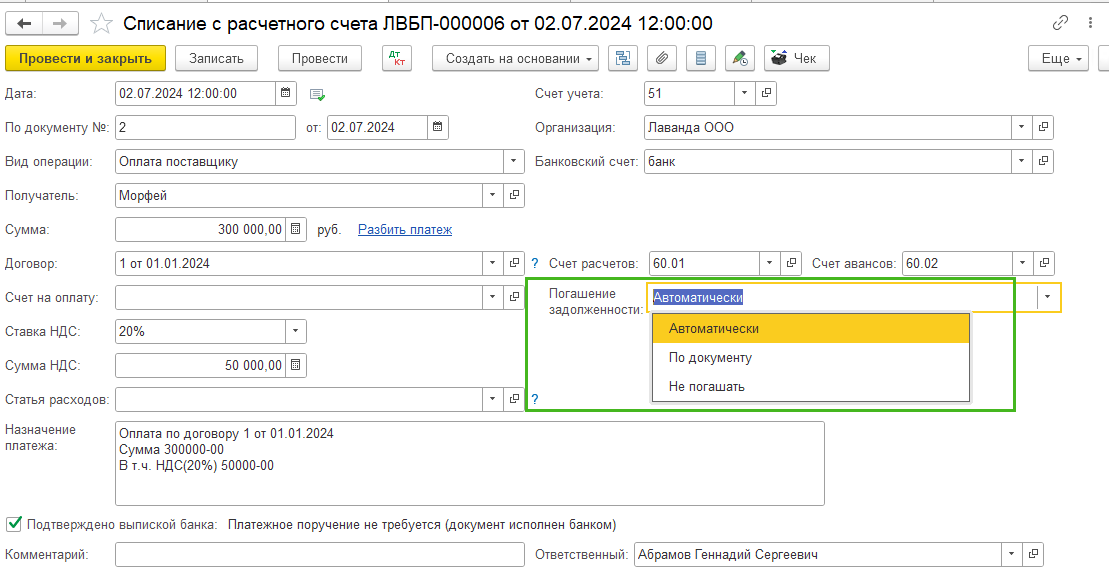Expand the Счет на оплату dropdown arrow
The height and width of the screenshot is (574, 1109).
click(493, 298)
